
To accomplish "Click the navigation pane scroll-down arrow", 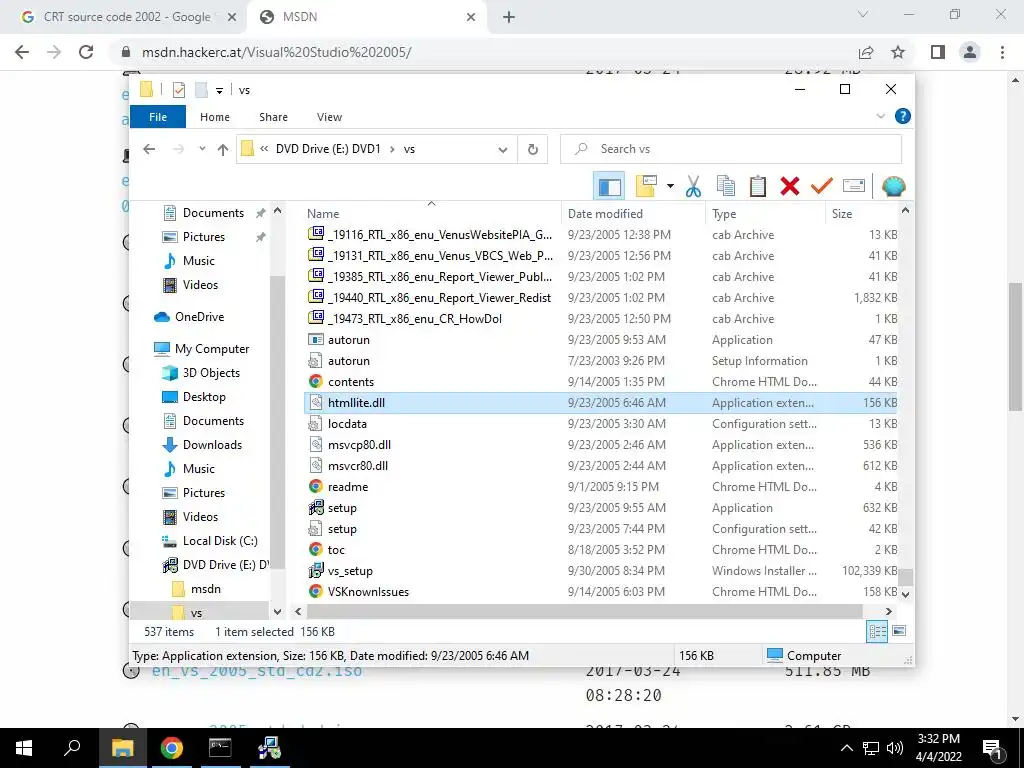I will coord(278,612).
